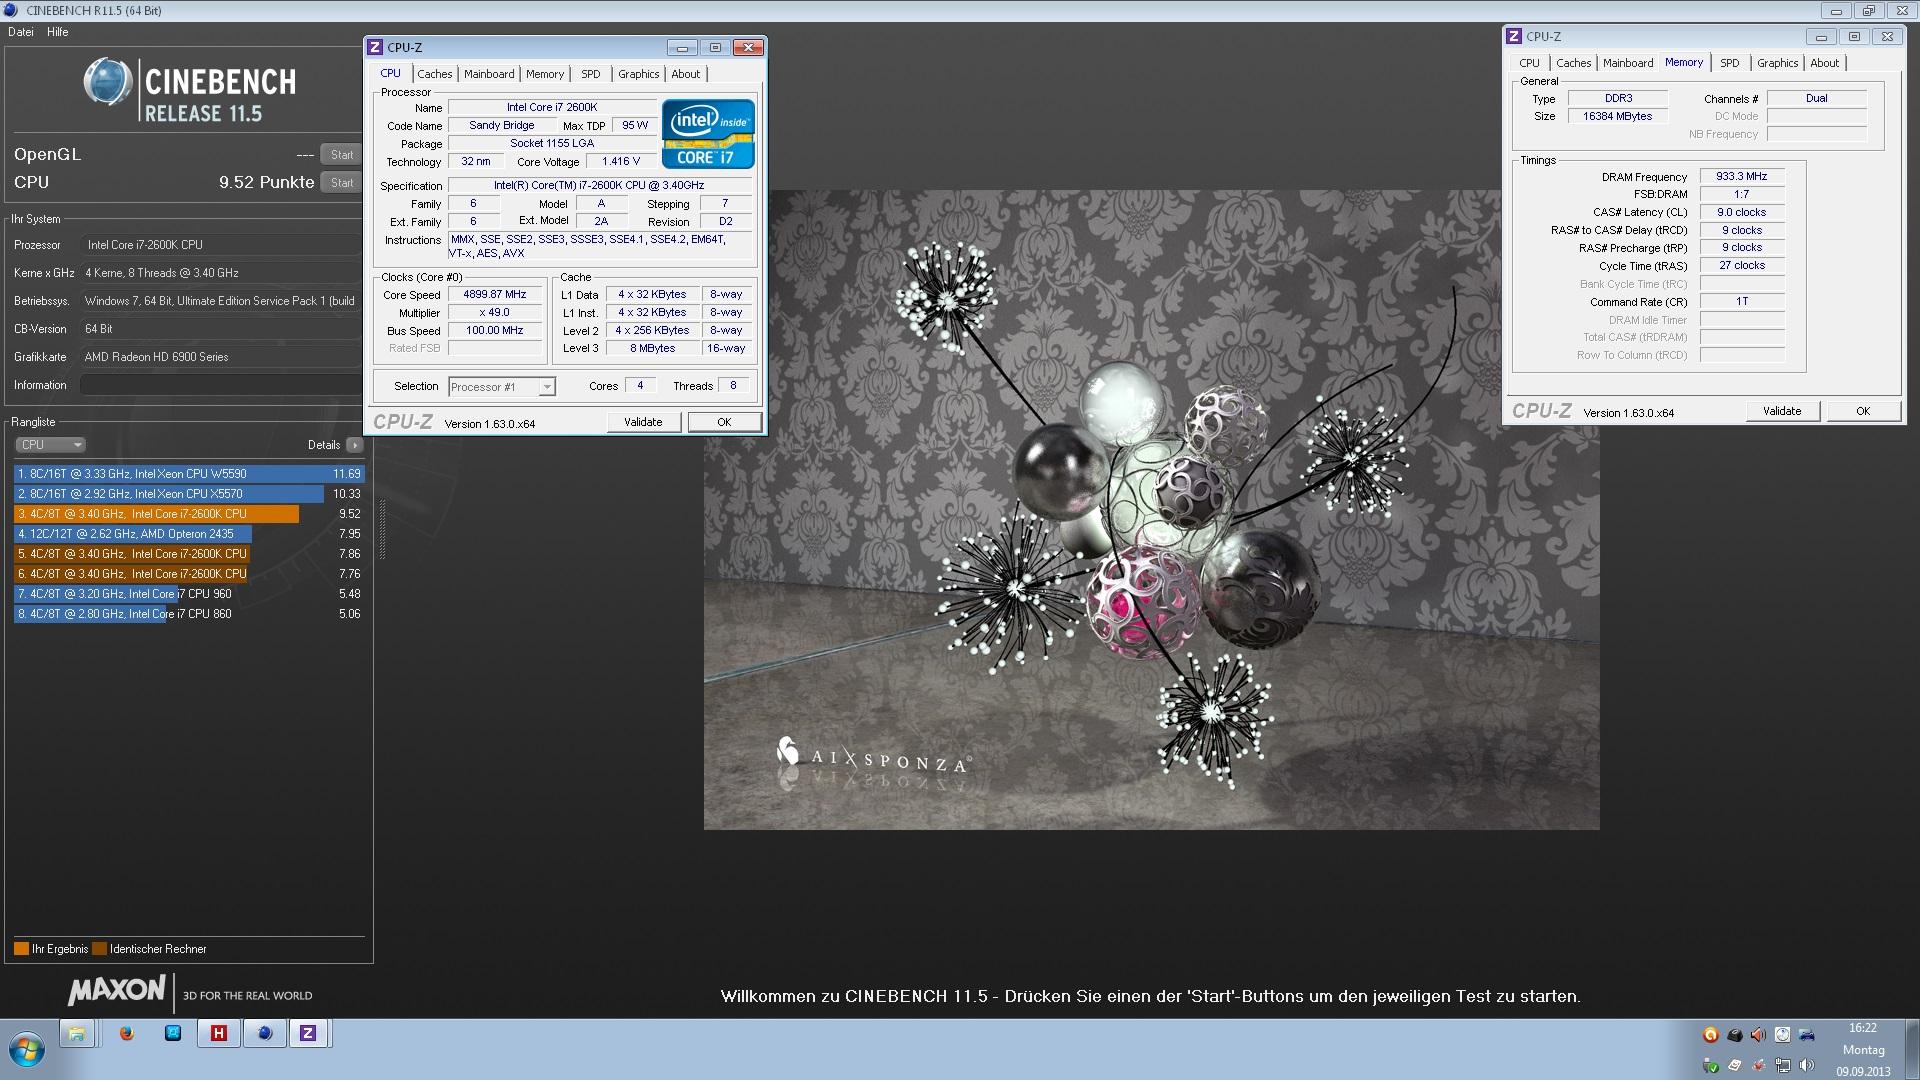Open the white volume speaker tray icon

[x=1806, y=1065]
